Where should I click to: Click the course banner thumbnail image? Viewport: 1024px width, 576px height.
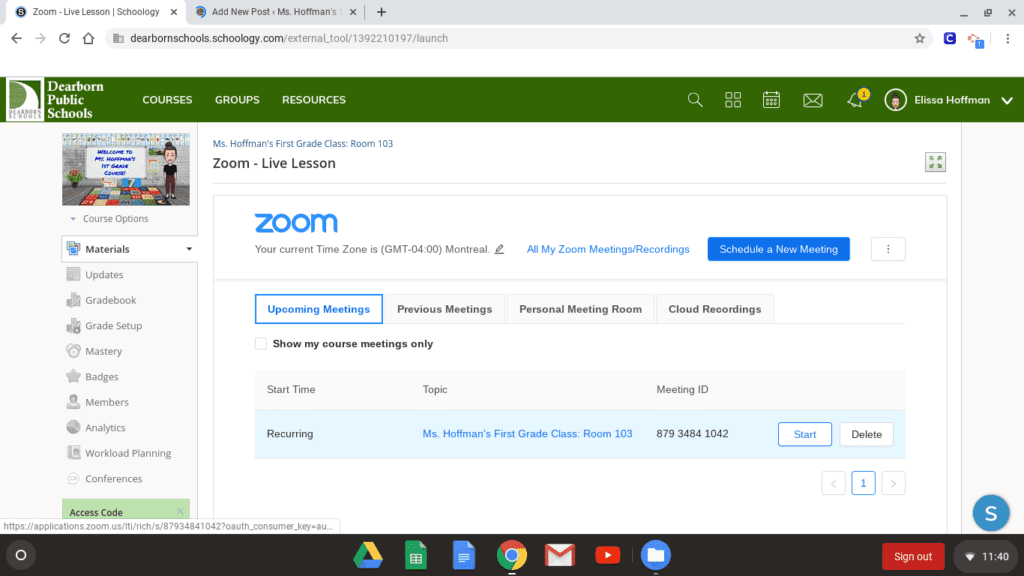click(x=126, y=169)
